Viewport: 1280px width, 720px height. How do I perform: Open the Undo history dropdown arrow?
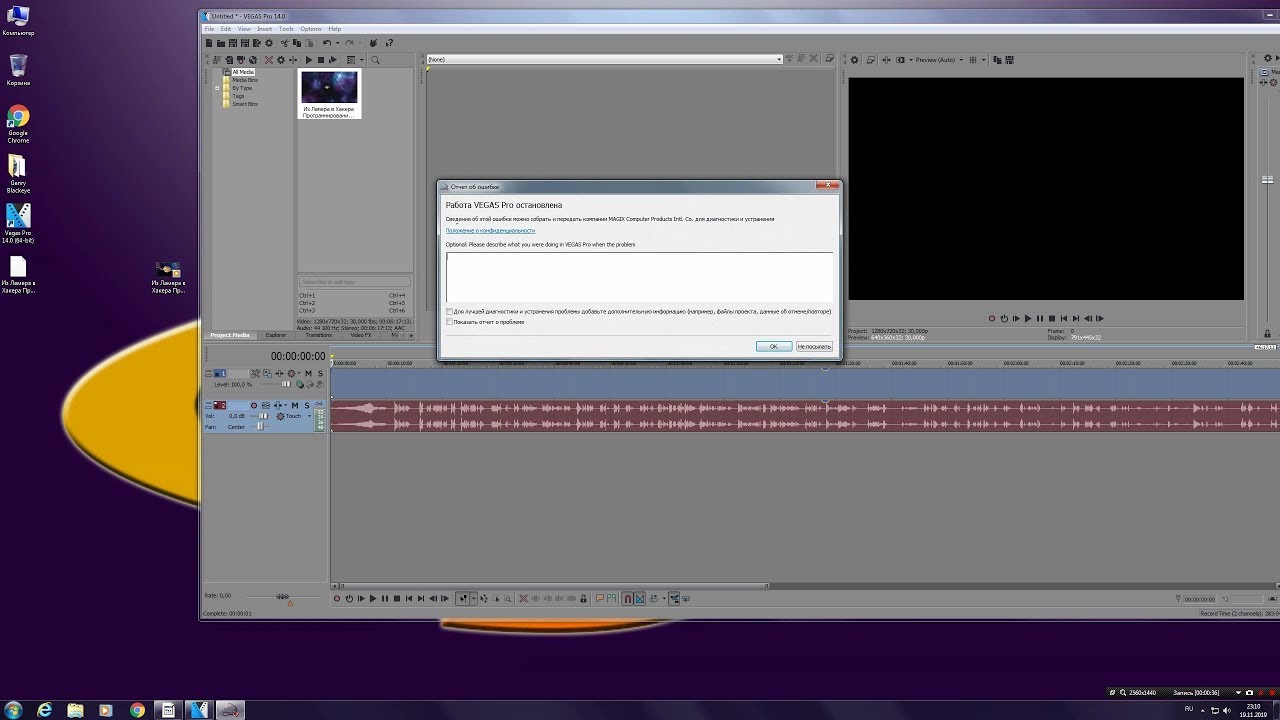click(338, 43)
